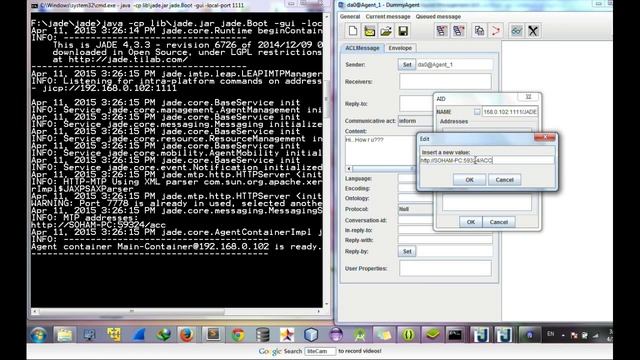Click the colorful star taskbar icon

click(x=287, y=335)
